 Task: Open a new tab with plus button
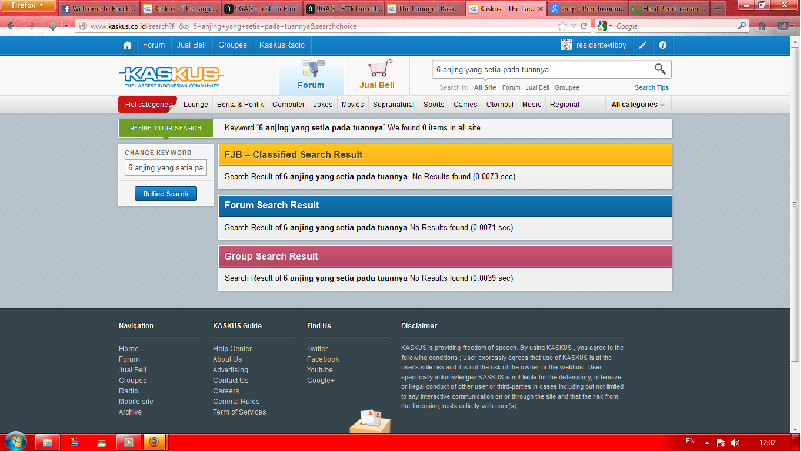tap(718, 9)
